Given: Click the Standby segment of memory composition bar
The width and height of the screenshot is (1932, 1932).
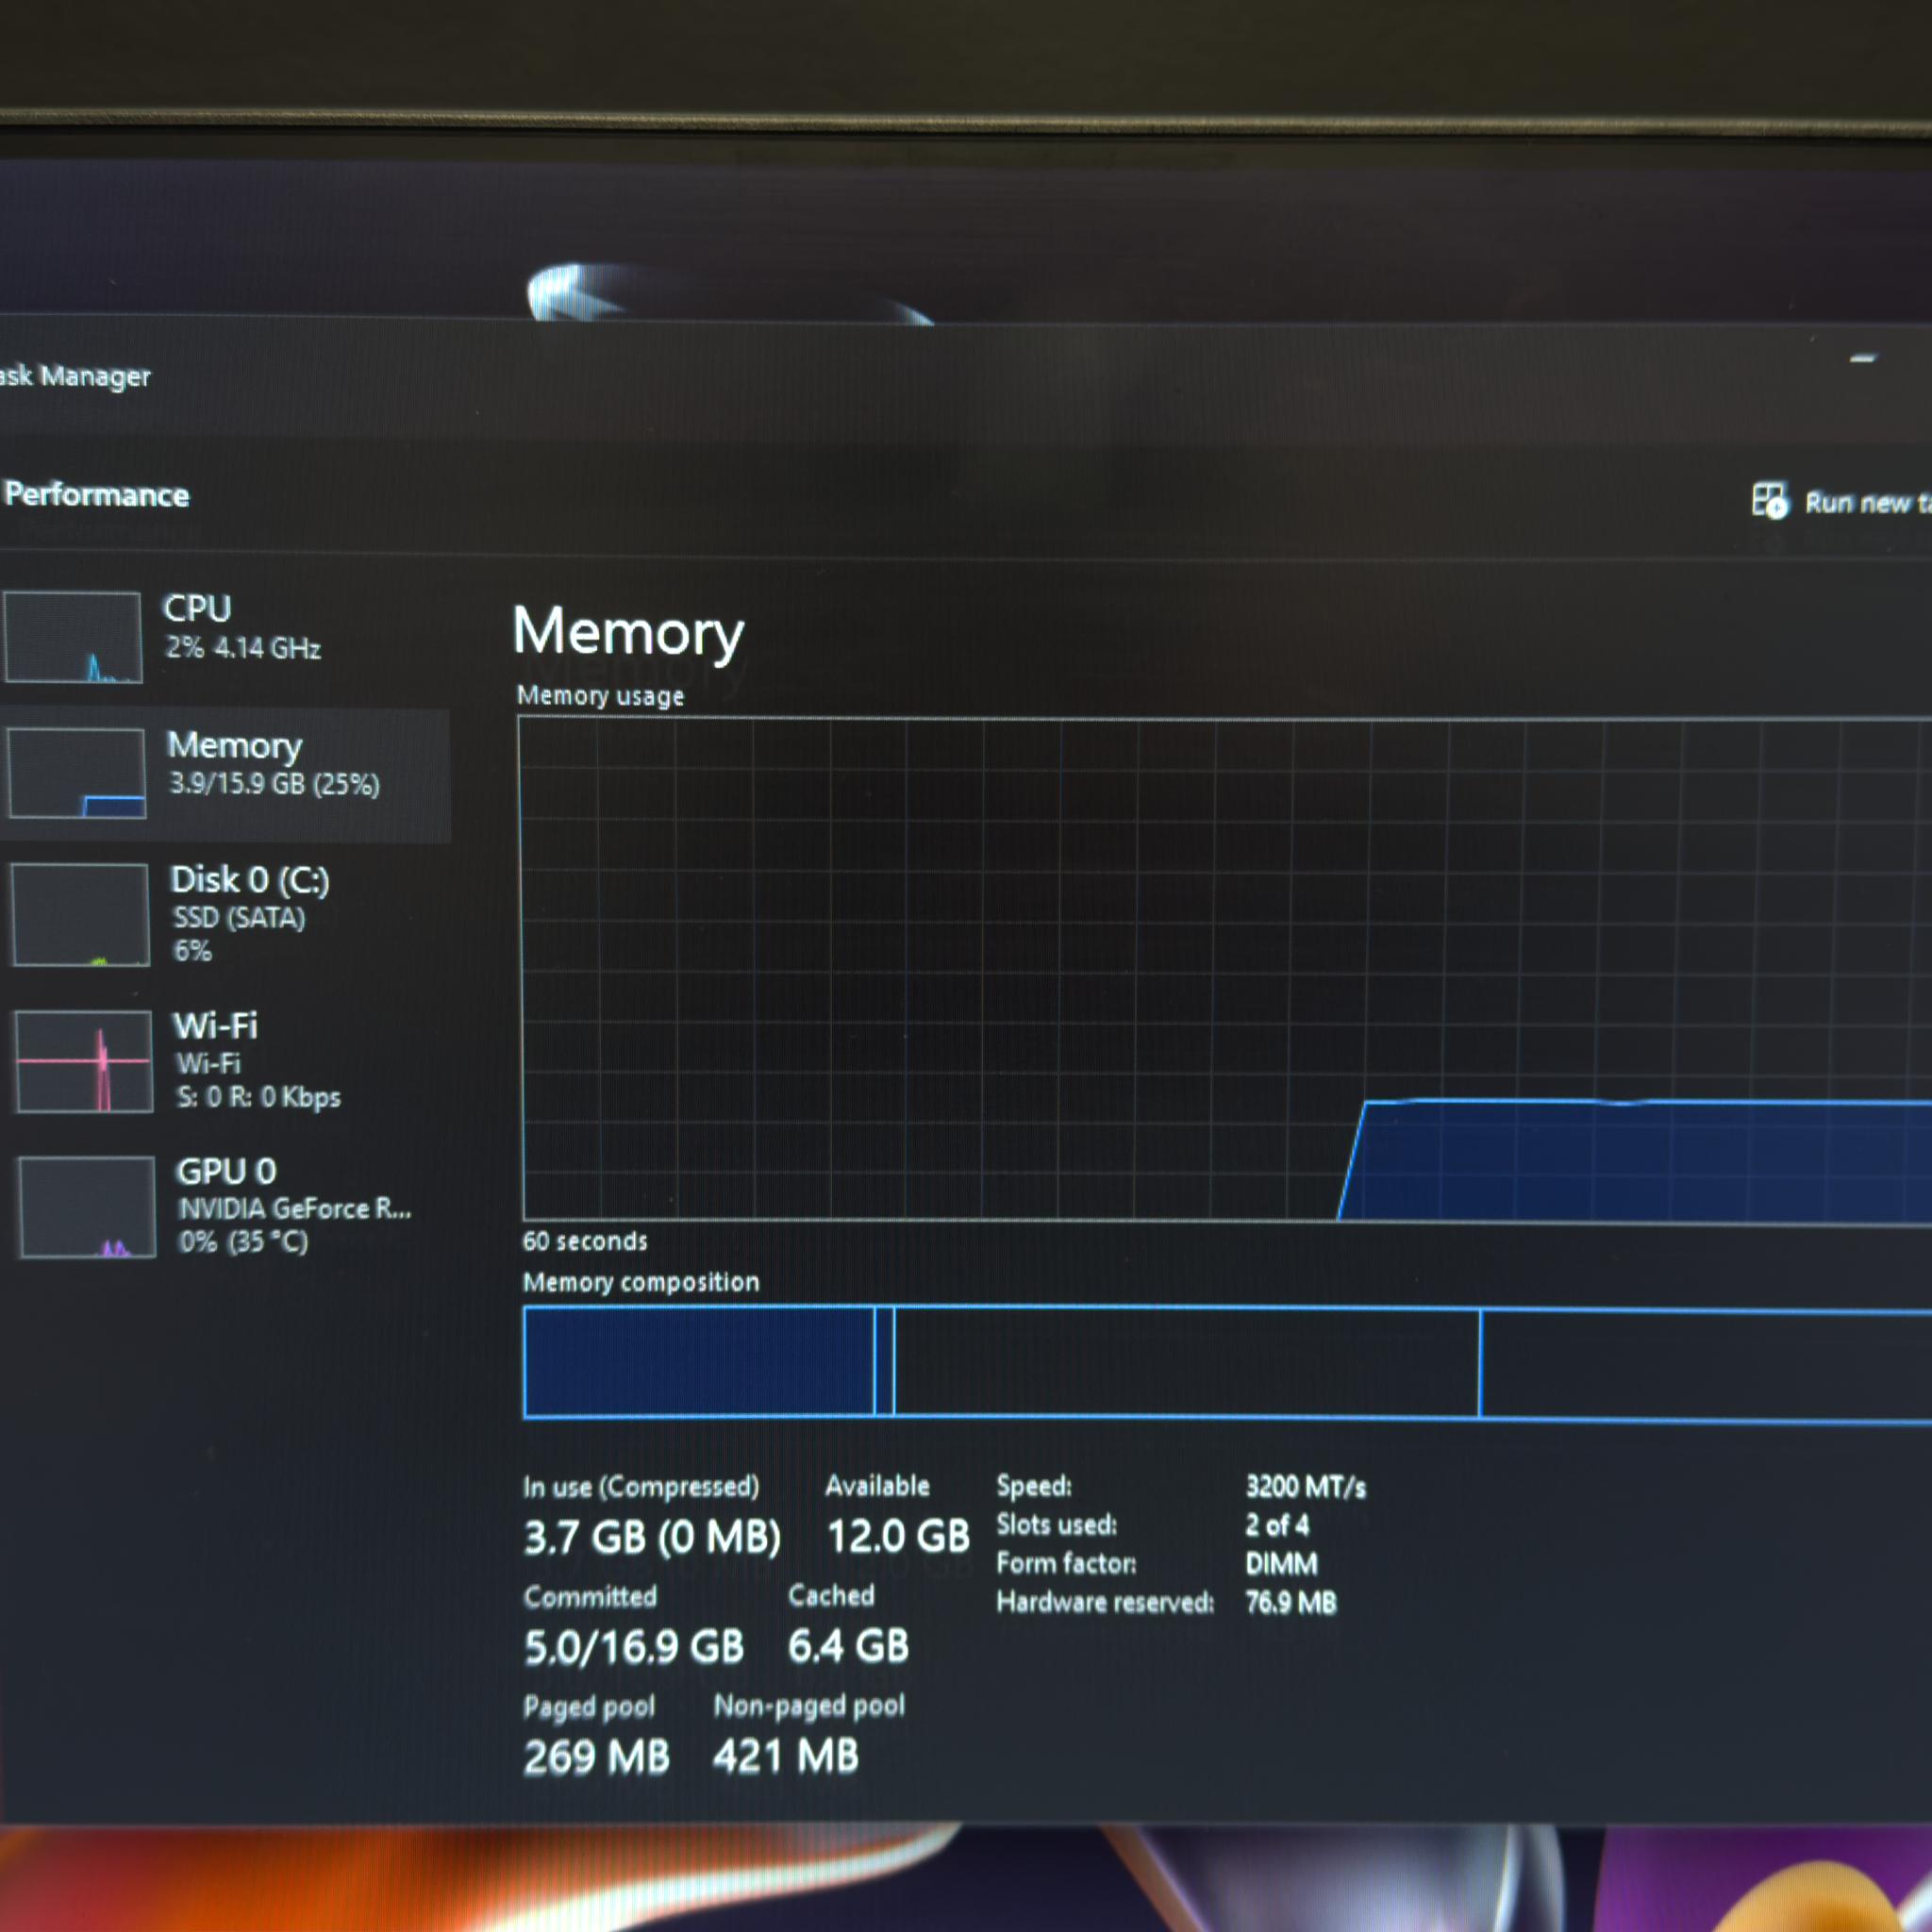Looking at the screenshot, I should coord(1187,1362).
